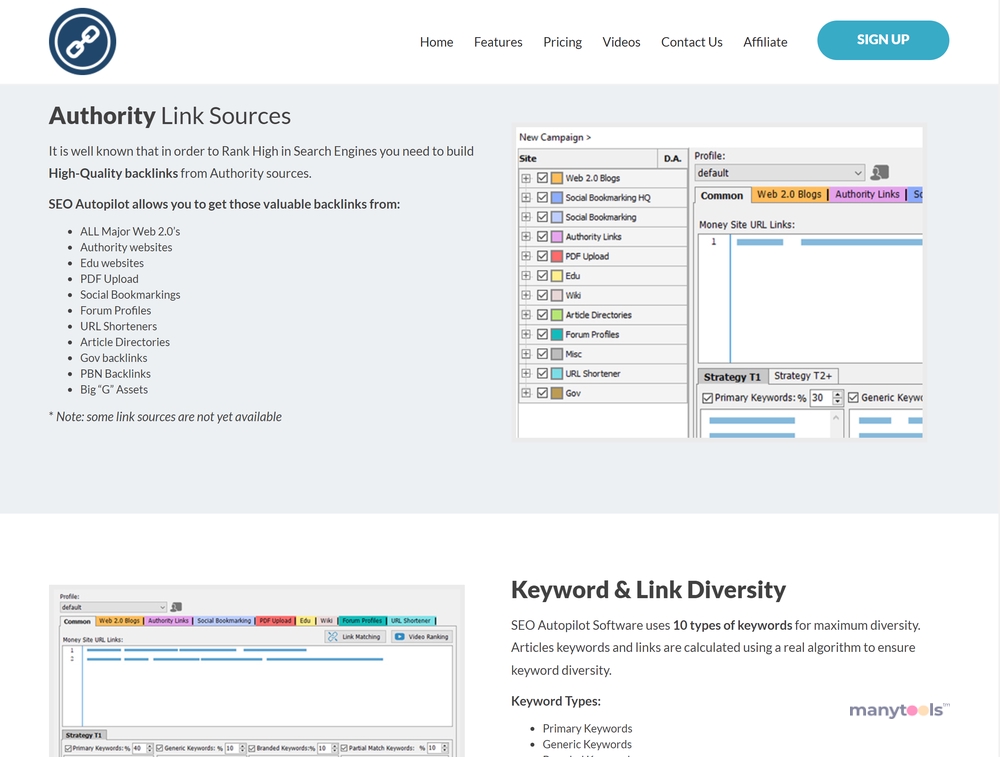Toggle the PDF Upload checkbox
The width and height of the screenshot is (1000, 757).
tap(542, 256)
